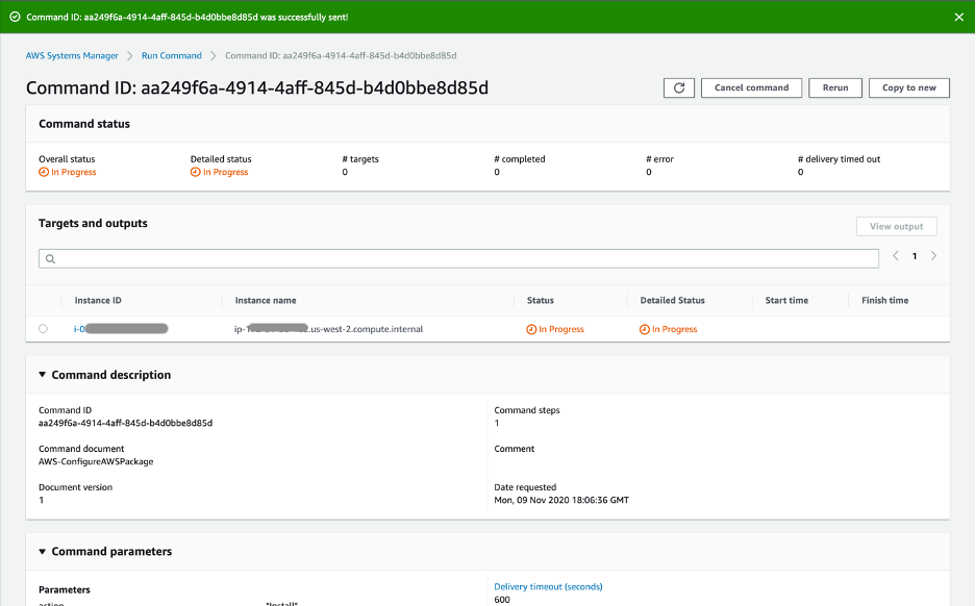Click the Cancel command button
The width and height of the screenshot is (977, 606).
click(x=751, y=87)
